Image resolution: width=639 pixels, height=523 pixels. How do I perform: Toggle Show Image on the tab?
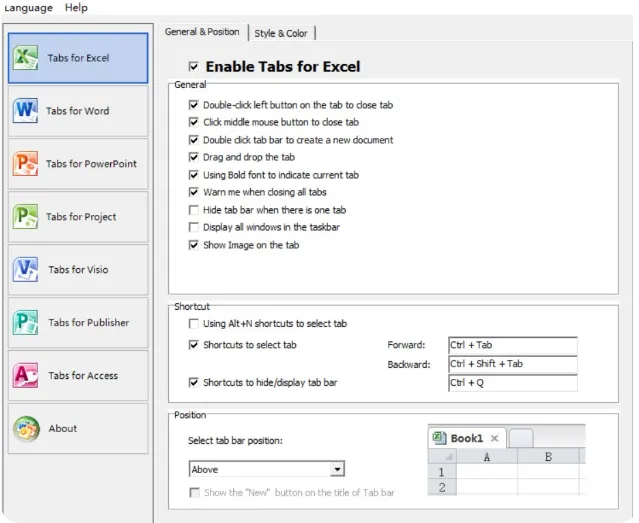coord(194,245)
